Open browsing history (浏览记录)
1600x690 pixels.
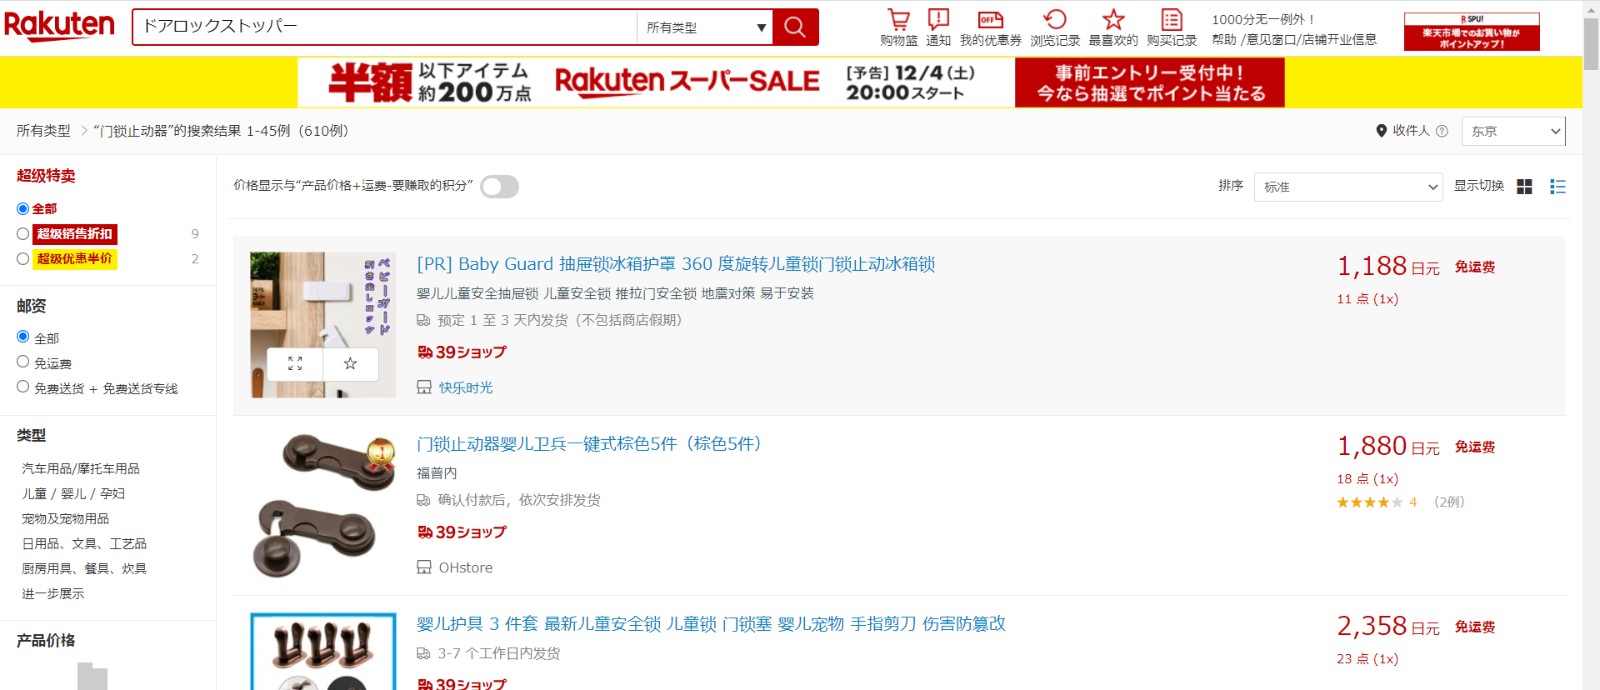1055,28
